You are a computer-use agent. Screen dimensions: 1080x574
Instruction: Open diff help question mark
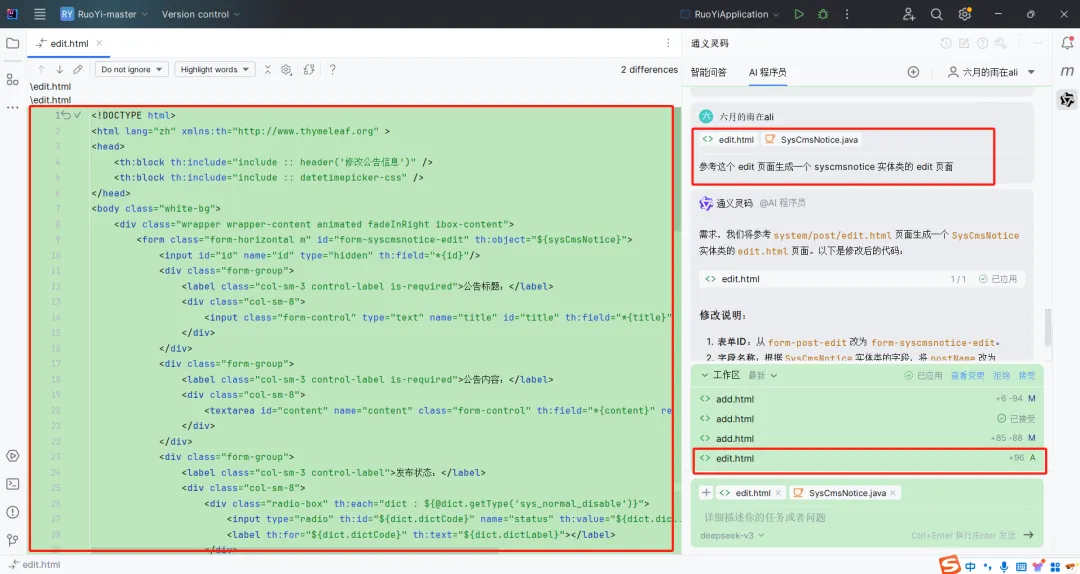pyautogui.click(x=333, y=70)
